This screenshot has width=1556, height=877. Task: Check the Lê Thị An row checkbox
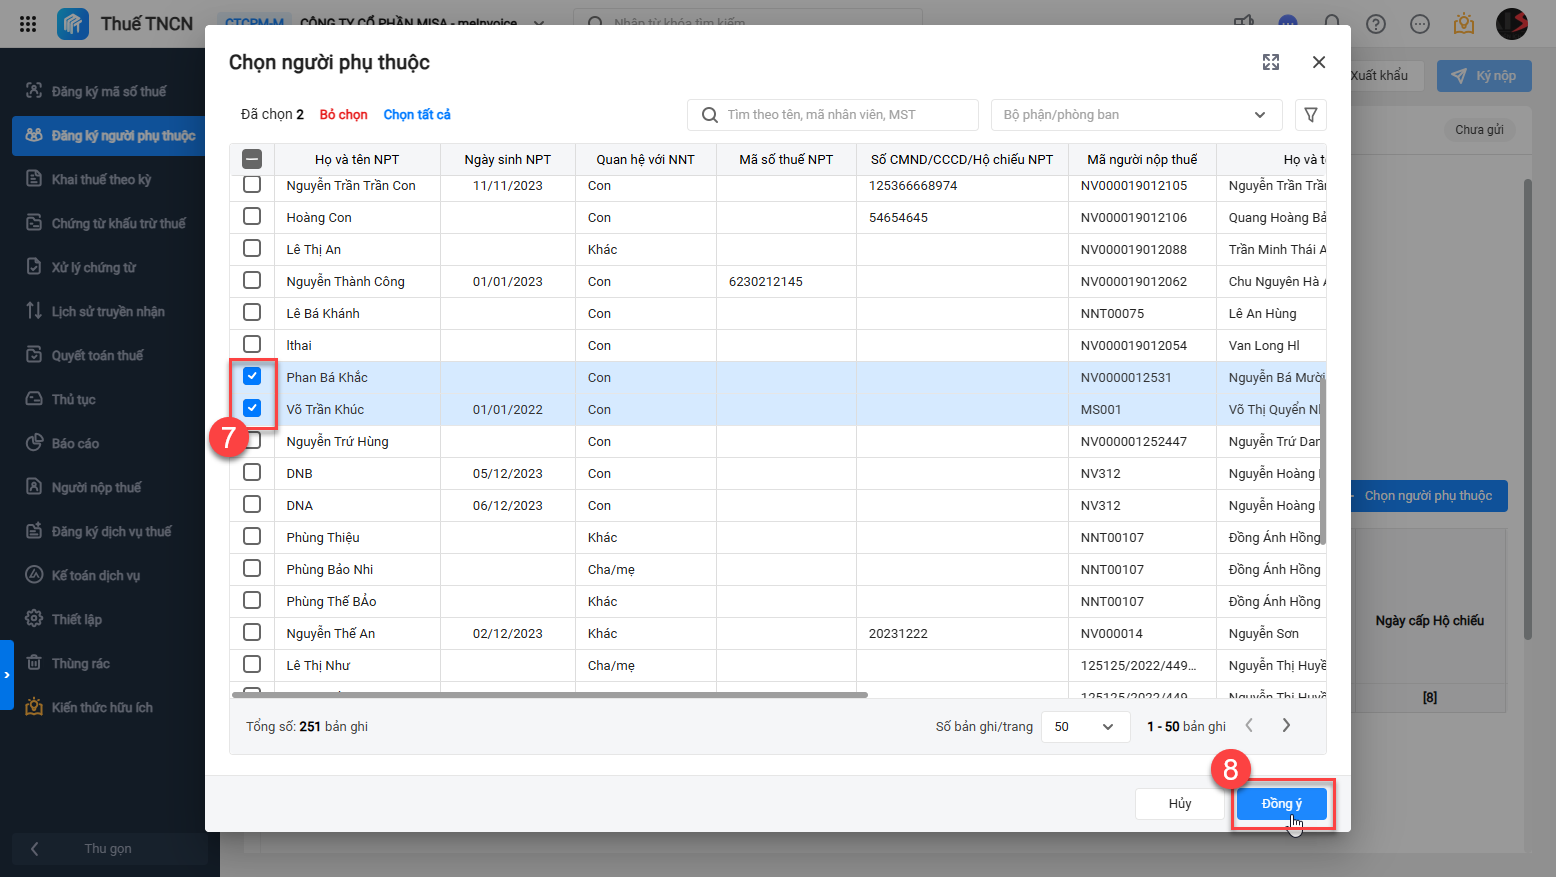tap(252, 249)
